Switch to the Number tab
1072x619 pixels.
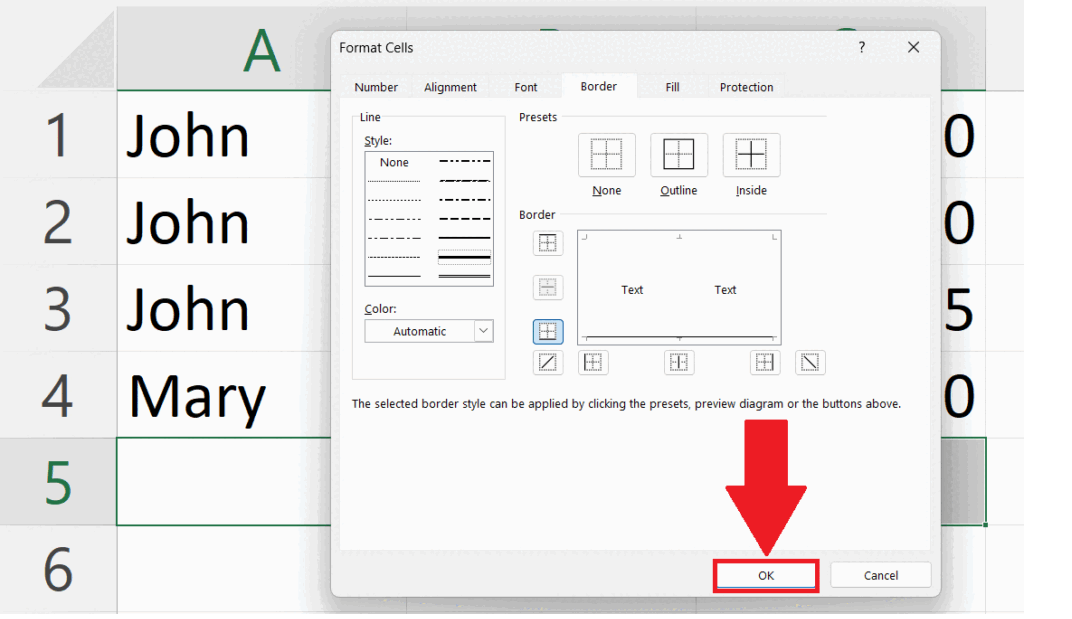(x=376, y=87)
